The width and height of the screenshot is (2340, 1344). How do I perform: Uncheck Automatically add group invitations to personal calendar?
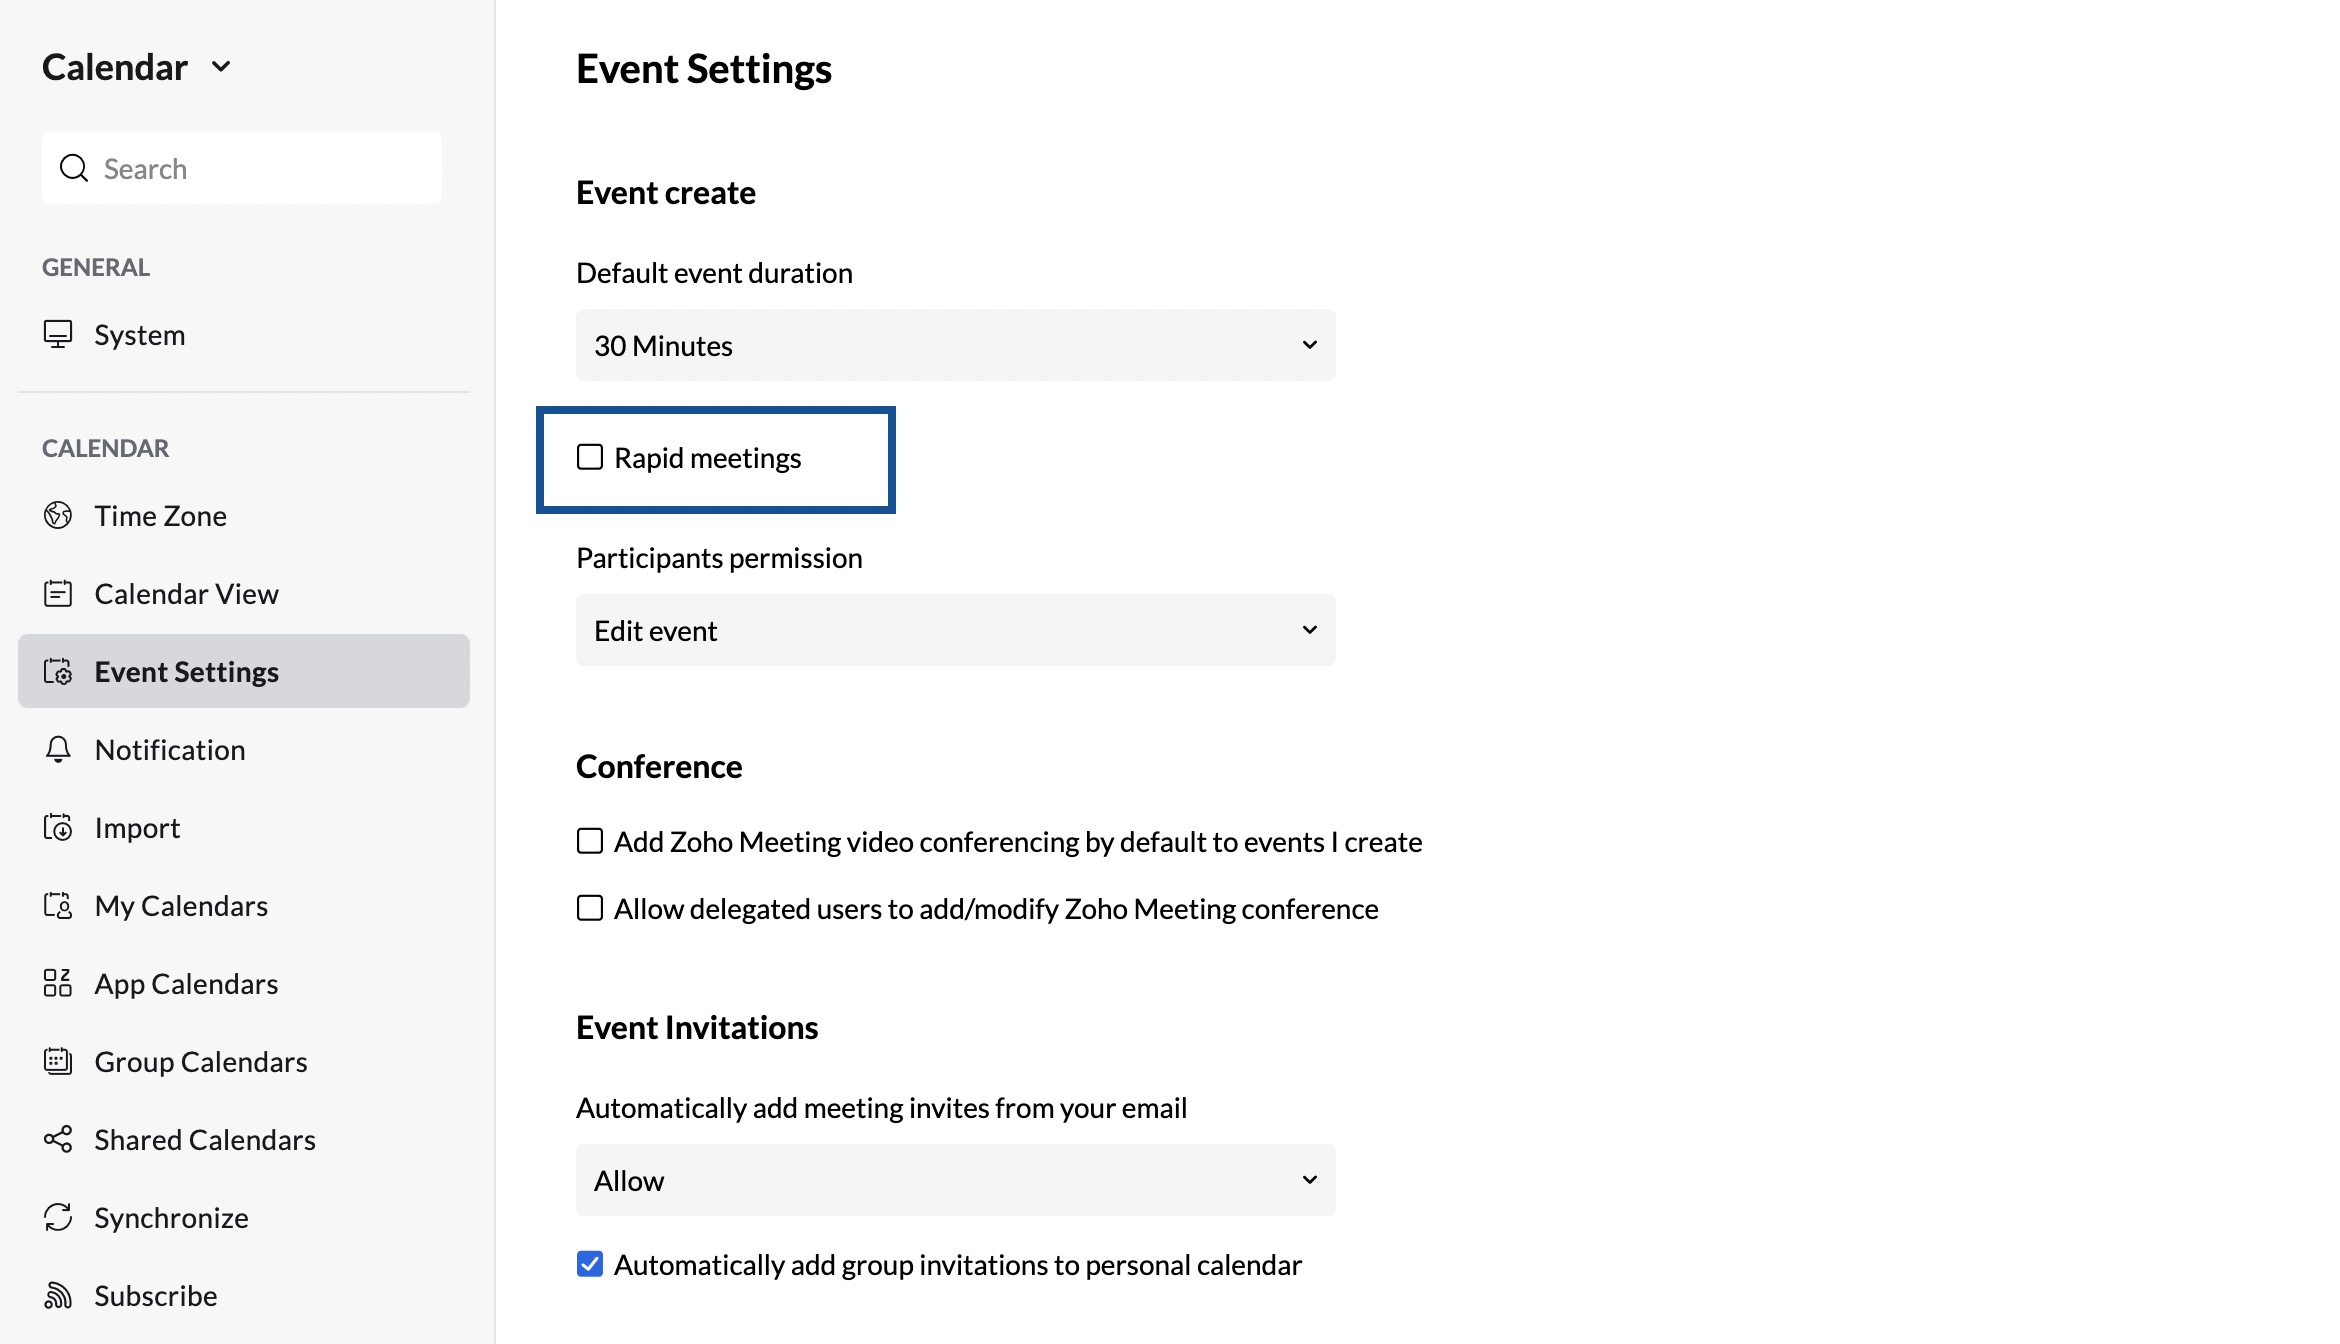click(590, 1264)
